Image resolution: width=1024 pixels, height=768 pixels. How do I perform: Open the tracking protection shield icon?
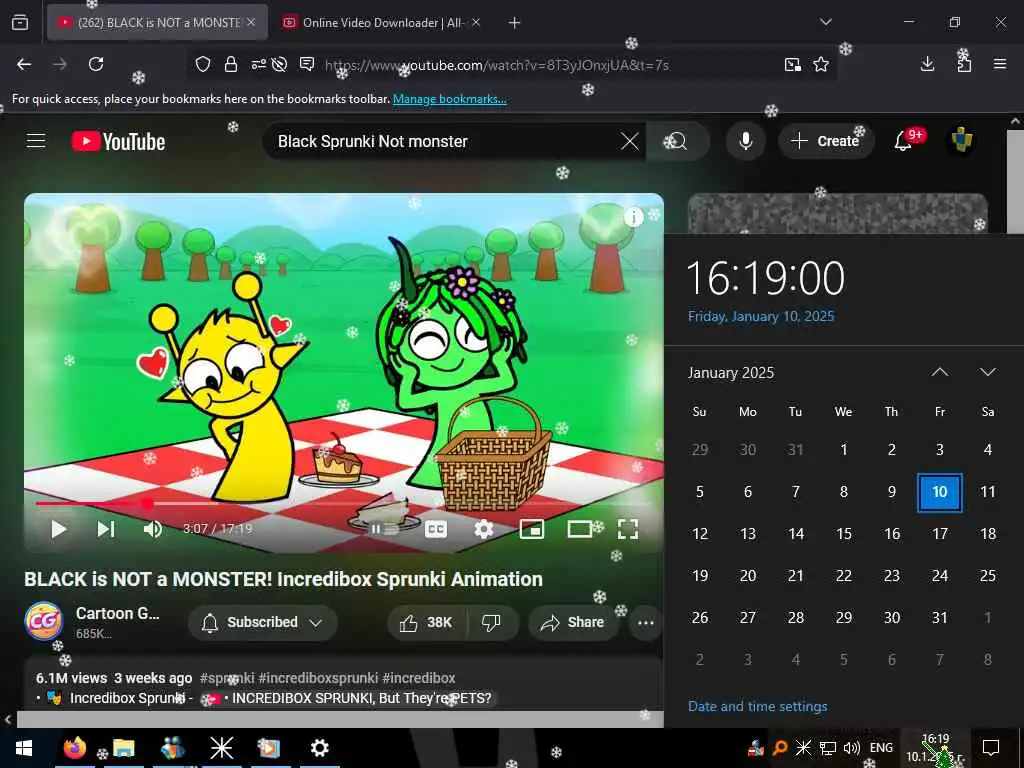click(203, 64)
